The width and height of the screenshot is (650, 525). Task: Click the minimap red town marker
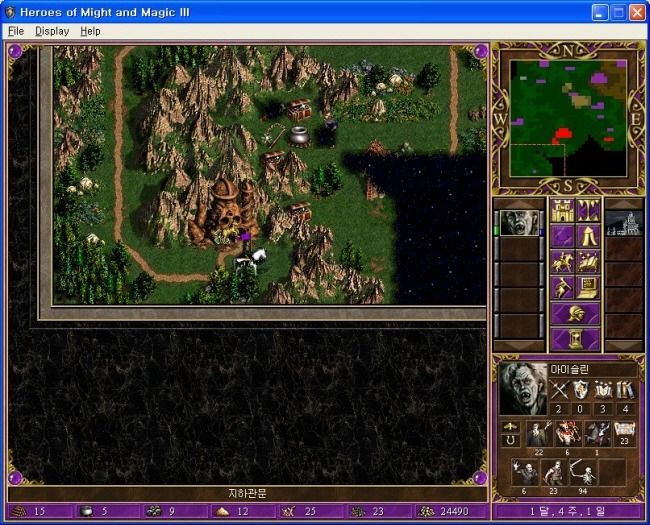[563, 134]
